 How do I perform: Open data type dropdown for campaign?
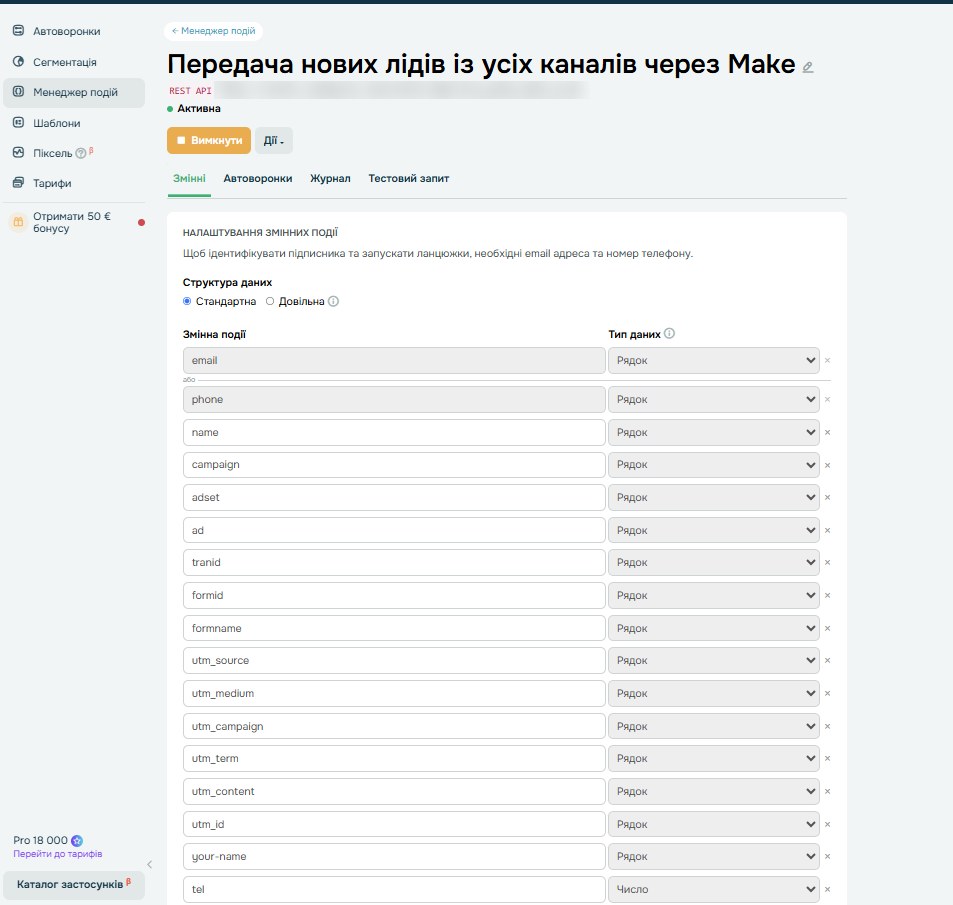[714, 464]
